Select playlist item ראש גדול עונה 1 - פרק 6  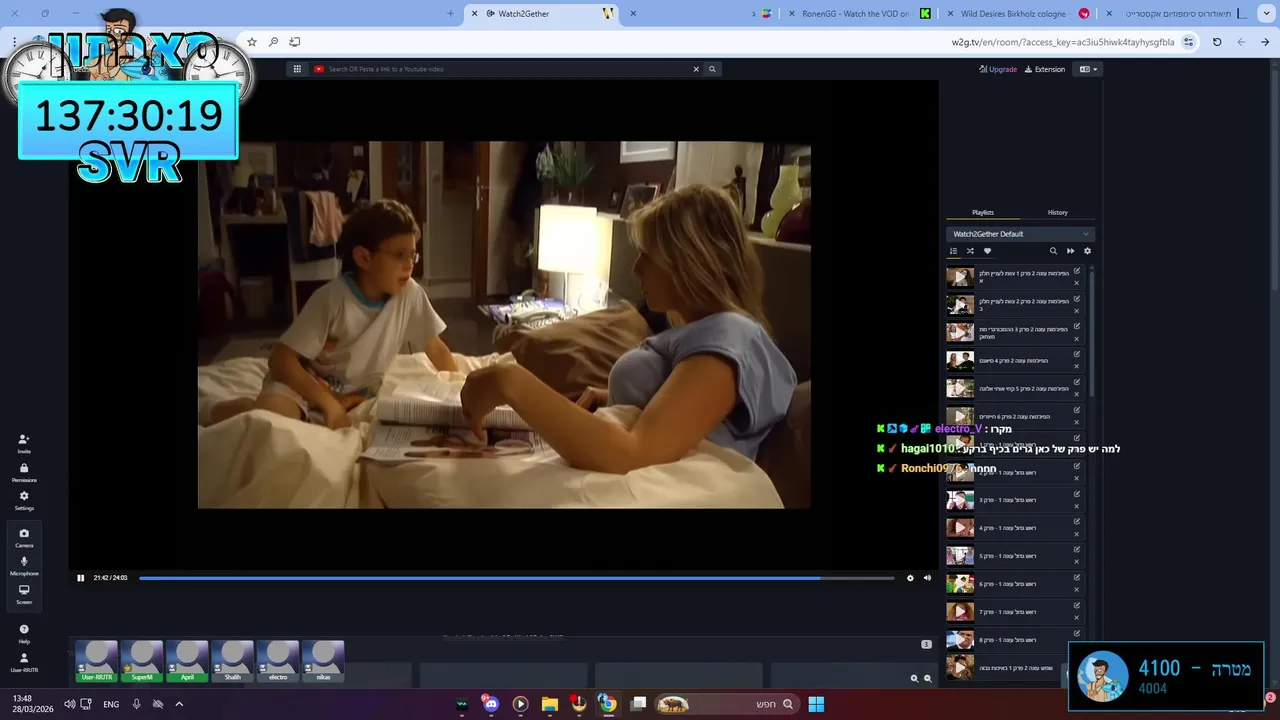pyautogui.click(x=1014, y=584)
